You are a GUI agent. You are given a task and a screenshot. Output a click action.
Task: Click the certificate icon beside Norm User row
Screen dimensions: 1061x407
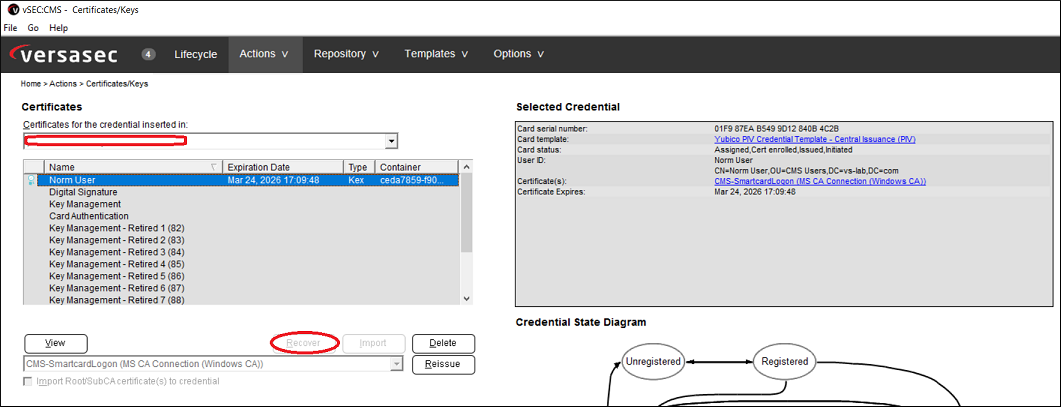[33, 180]
